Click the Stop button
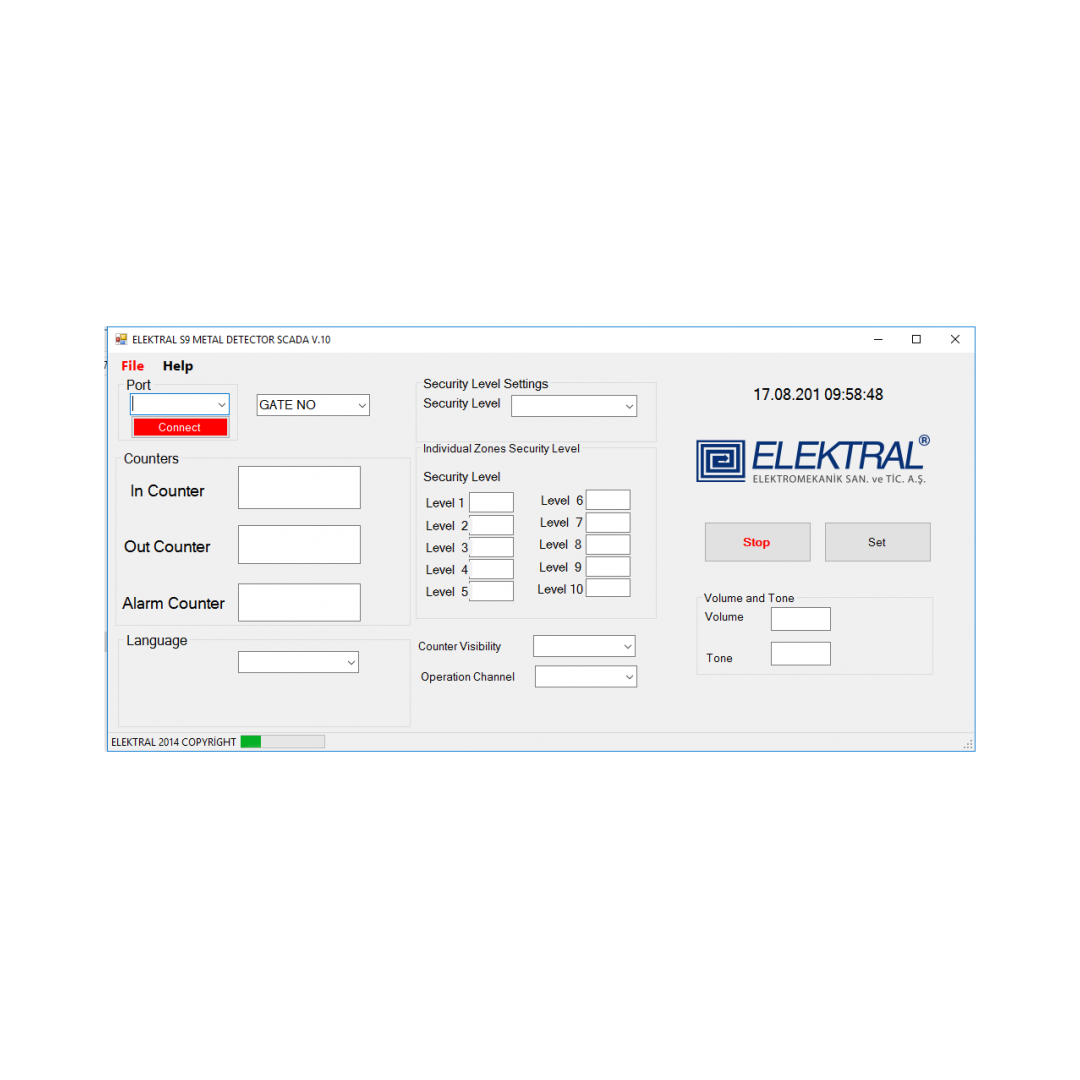 [757, 542]
